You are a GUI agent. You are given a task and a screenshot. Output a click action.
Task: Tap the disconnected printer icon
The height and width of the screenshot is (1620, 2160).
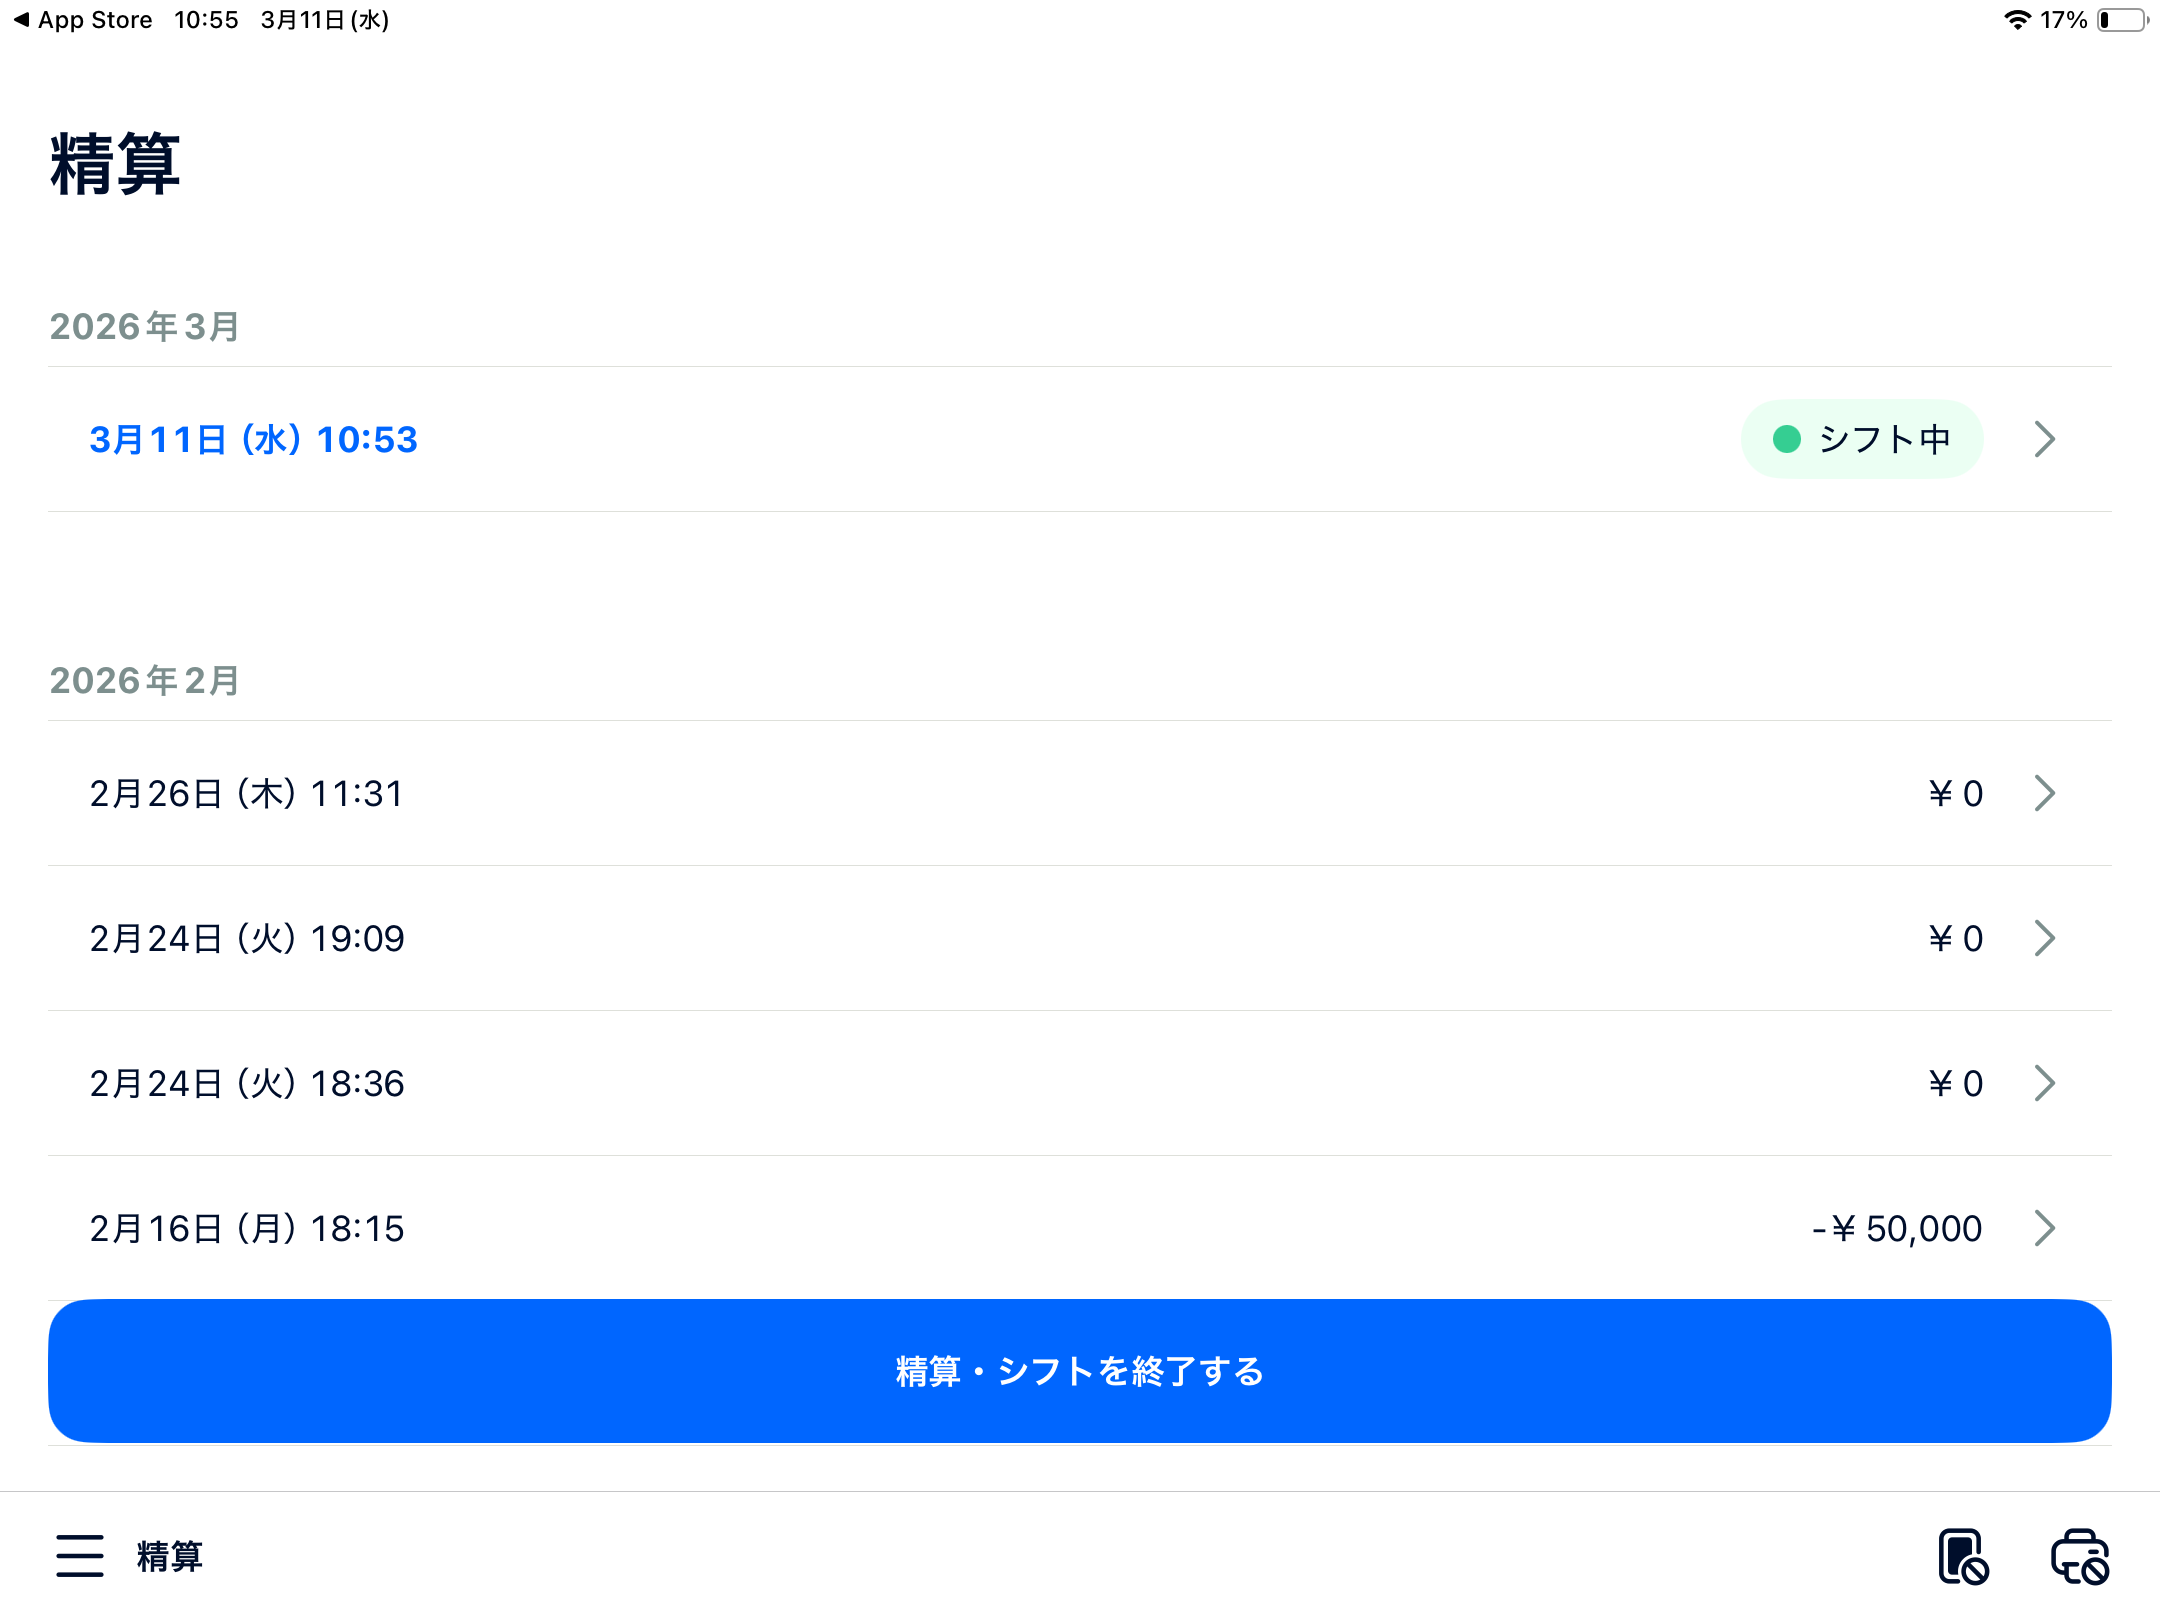click(2080, 1557)
